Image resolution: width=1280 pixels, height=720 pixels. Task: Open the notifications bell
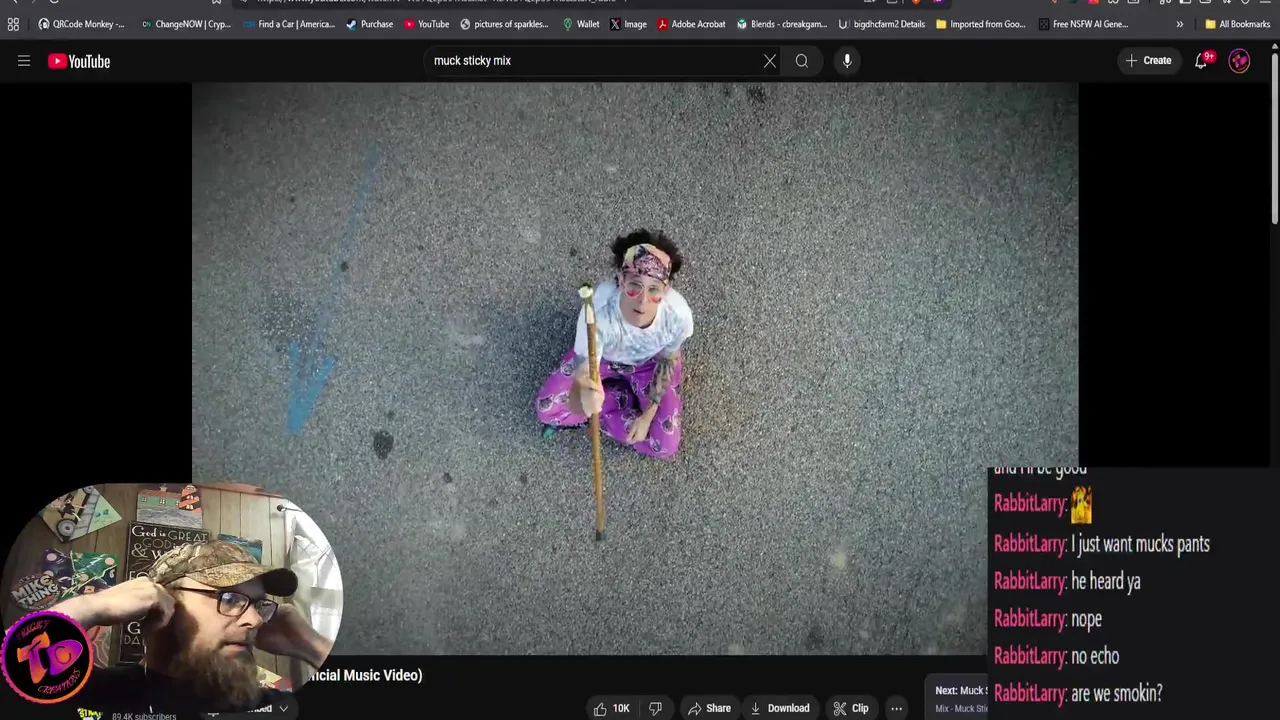pos(1202,61)
